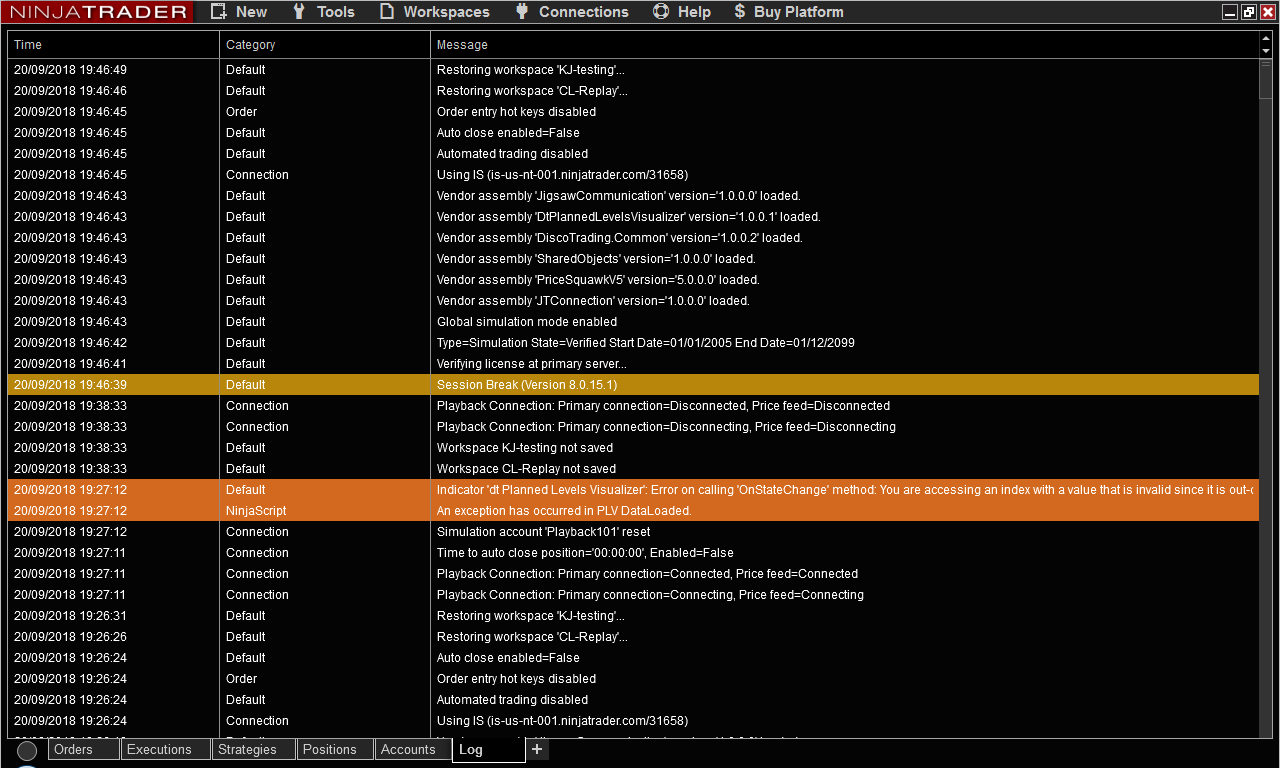Select the 'DiscoTrading.Common' vendor assembly message
The width and height of the screenshot is (1280, 768).
pos(620,238)
